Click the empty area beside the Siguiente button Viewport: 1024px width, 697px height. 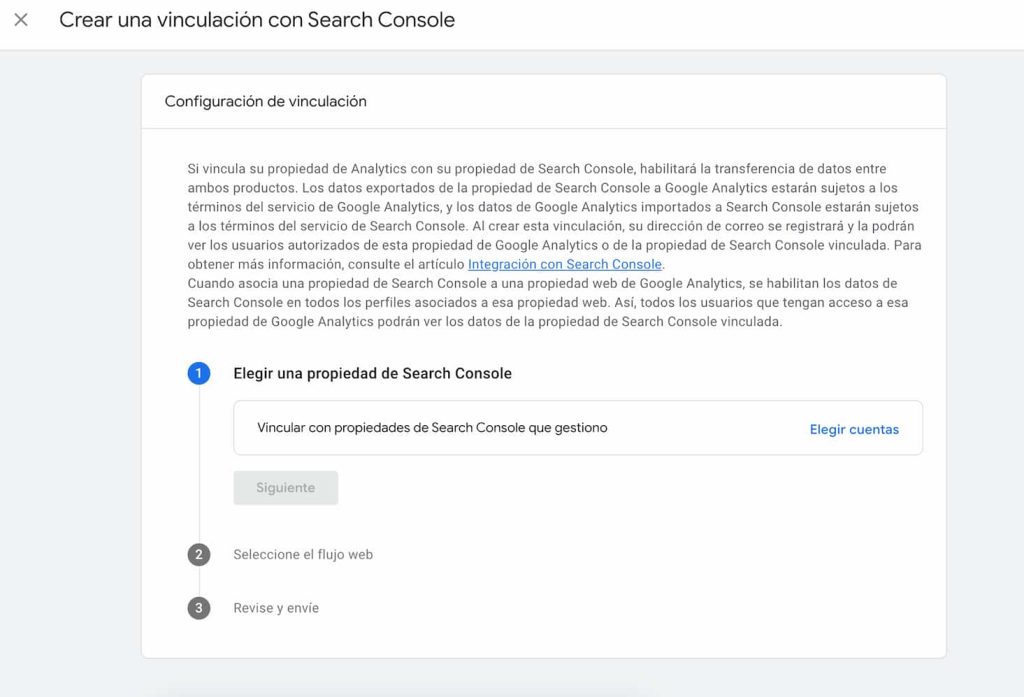pos(600,488)
